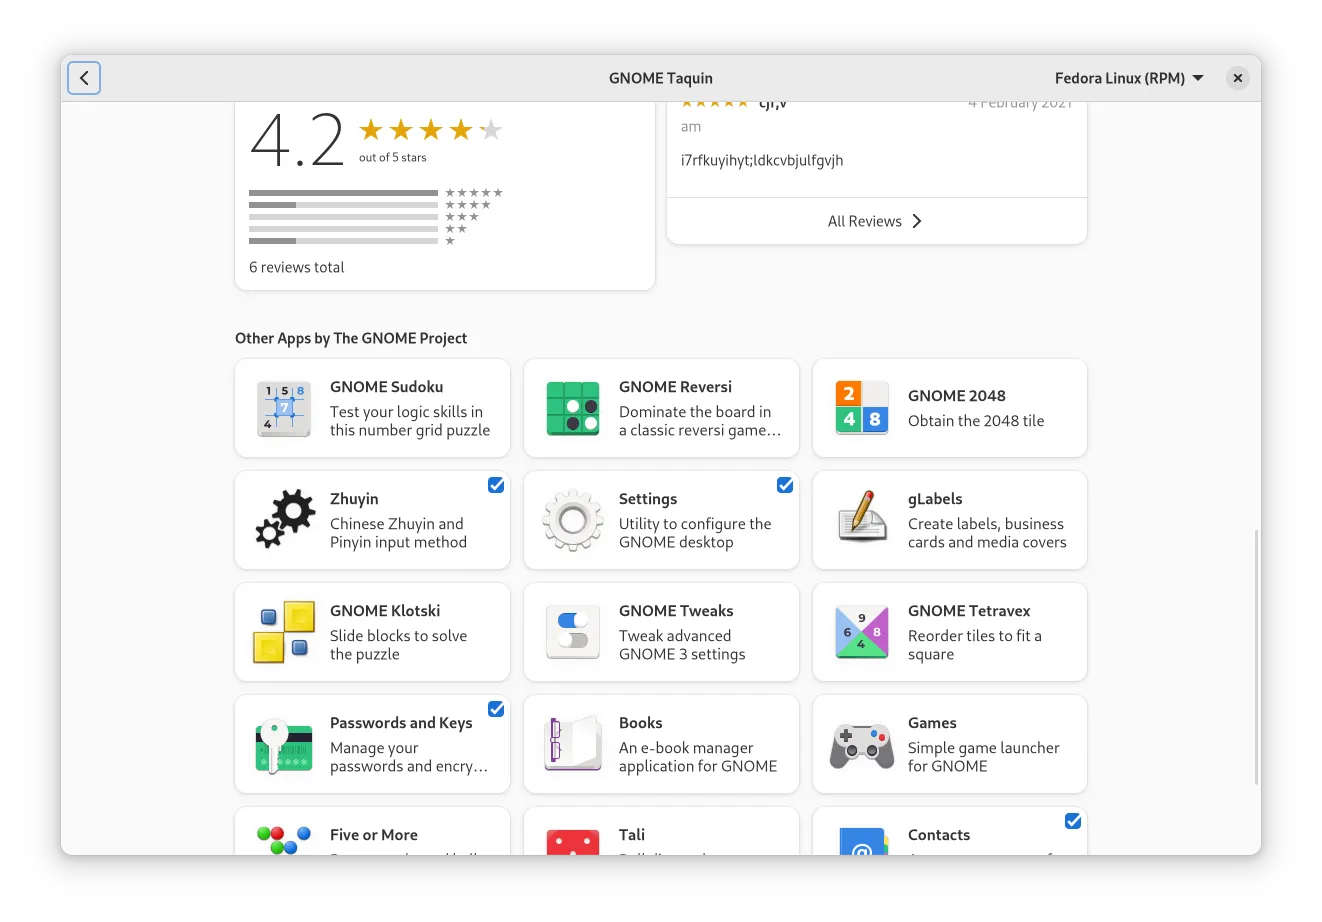
Task: Click the gLabels pencil icon
Action: (x=862, y=520)
